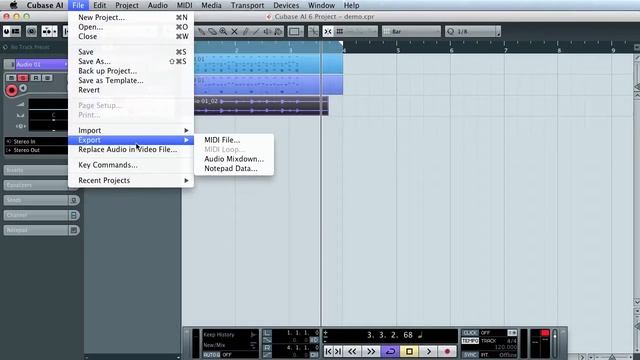
Task: Select the Zoom magnifier tool
Action: point(223,31)
